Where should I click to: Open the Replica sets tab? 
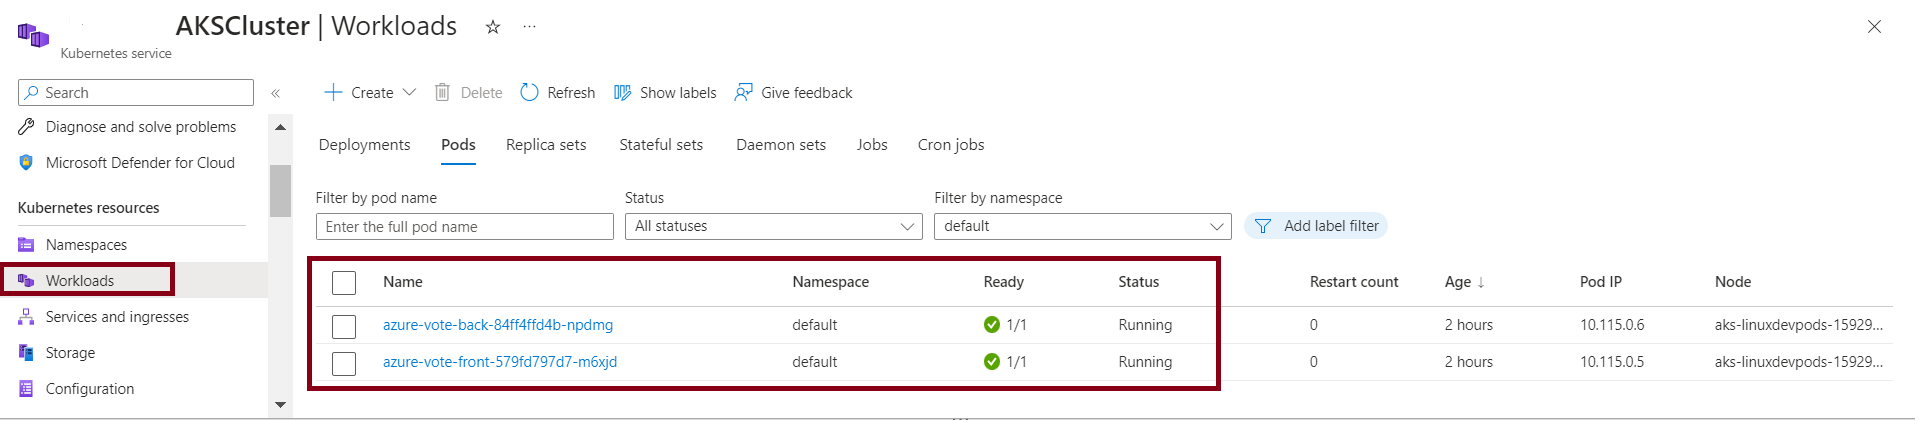click(546, 145)
